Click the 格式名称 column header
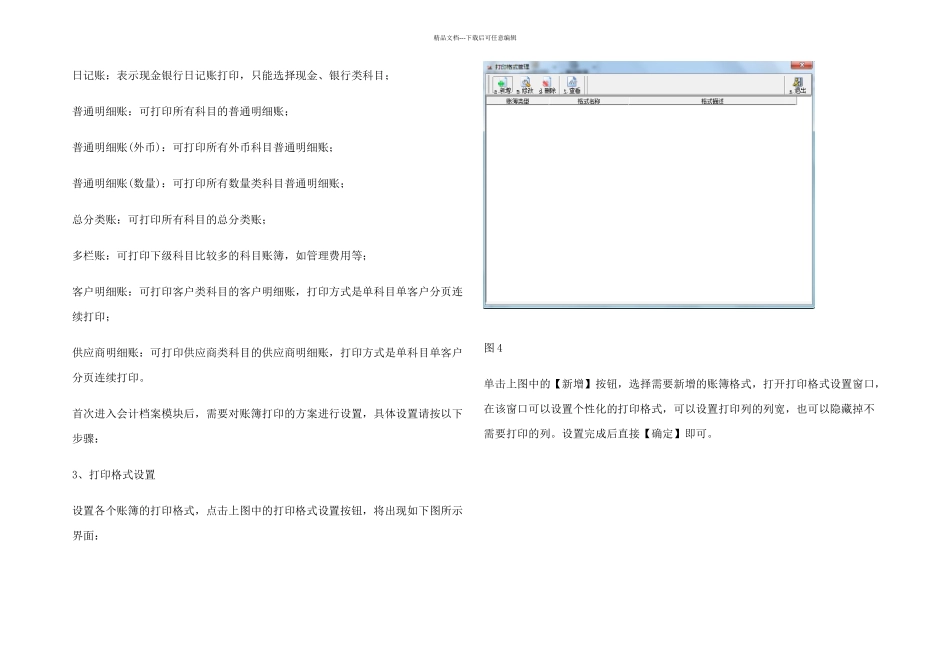The height and width of the screenshot is (672, 950). coord(588,101)
